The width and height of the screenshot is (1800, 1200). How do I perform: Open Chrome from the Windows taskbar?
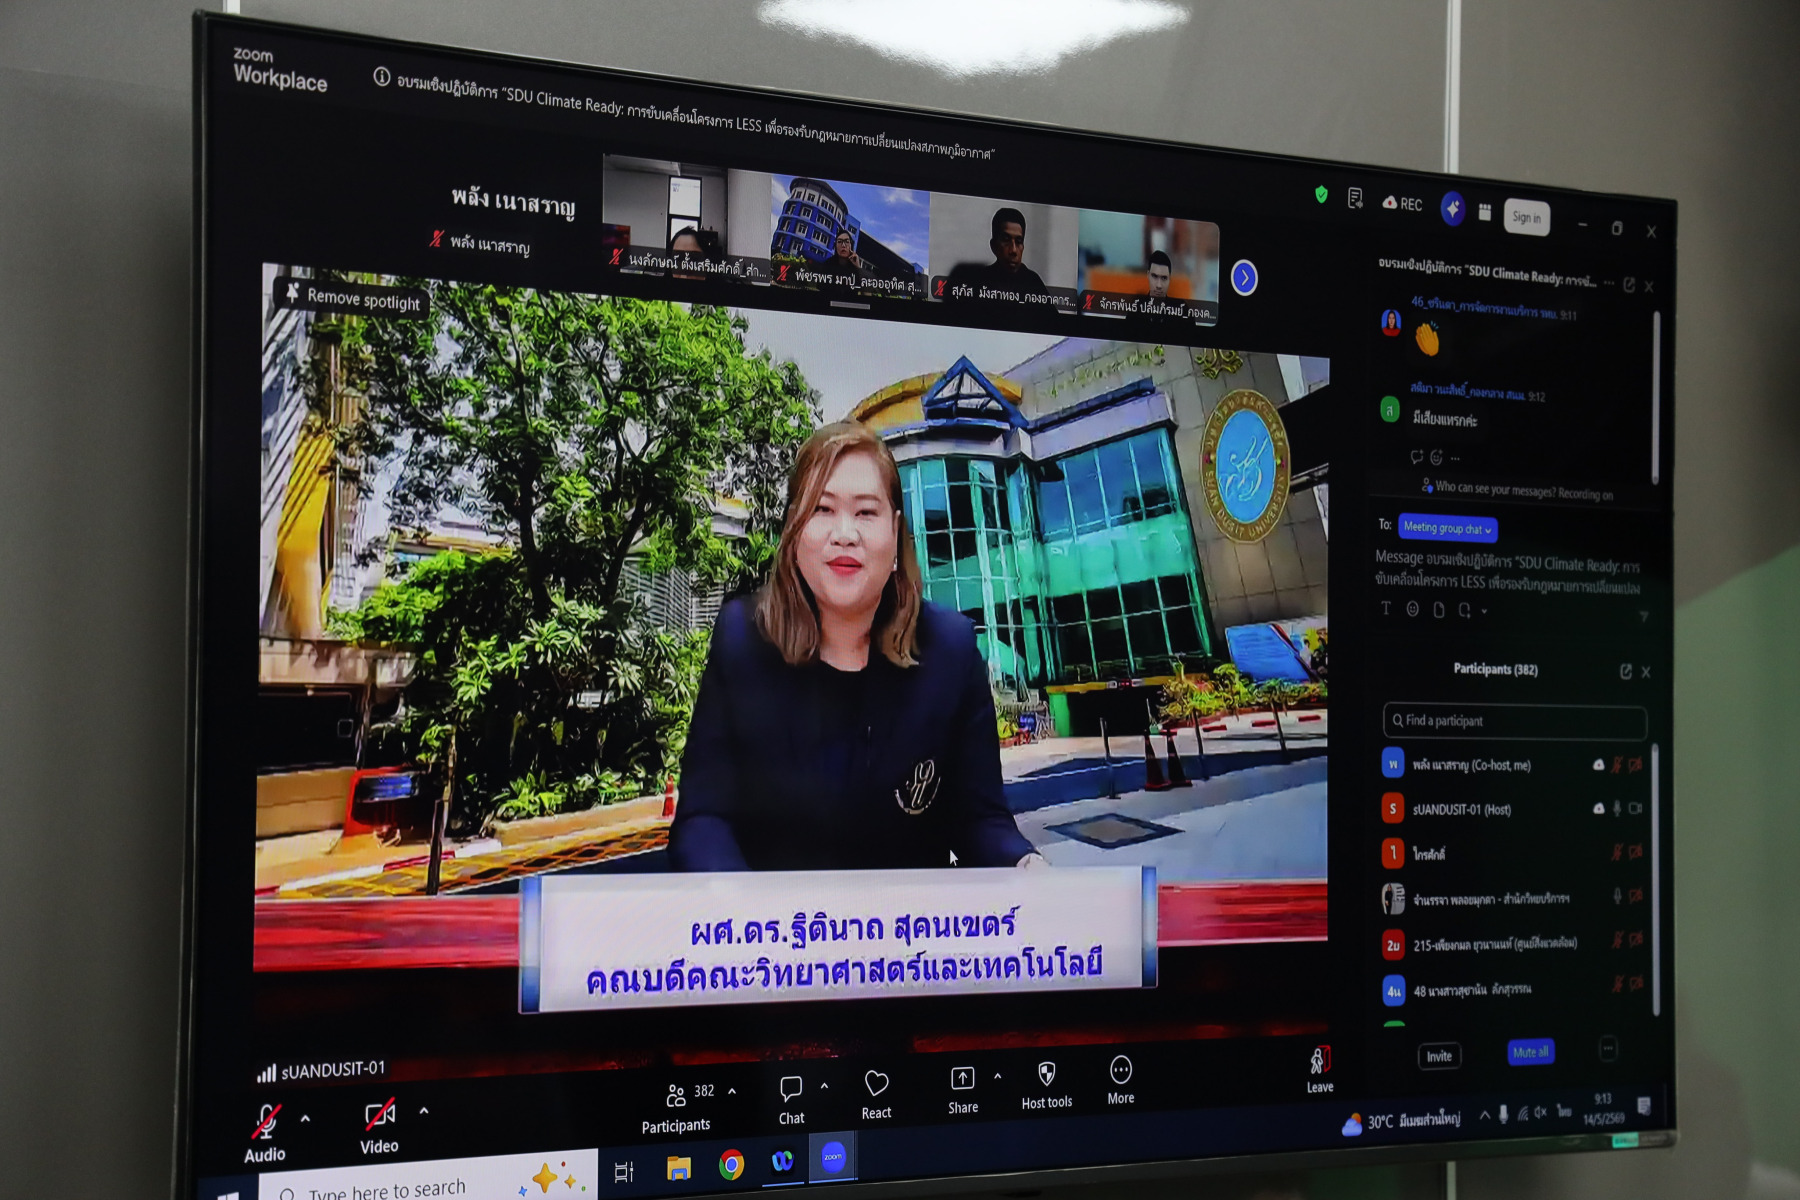731,1165
